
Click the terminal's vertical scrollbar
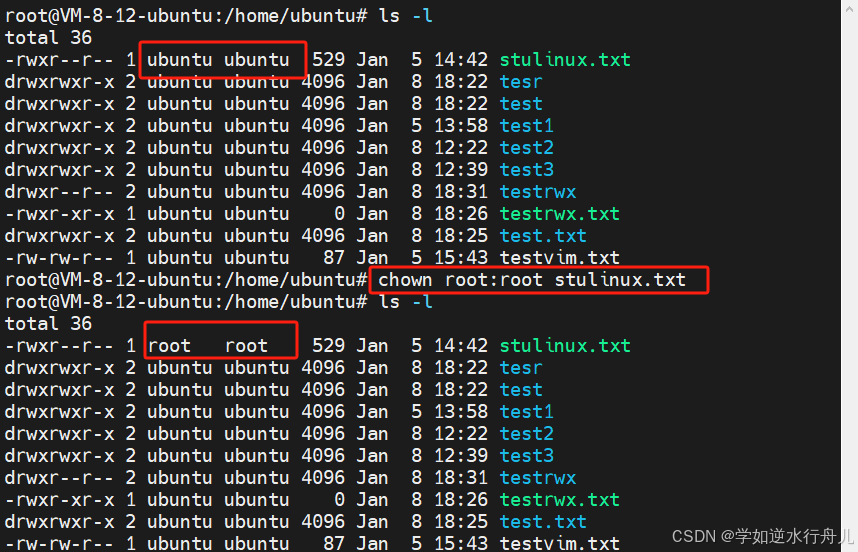pyautogui.click(x=849, y=276)
